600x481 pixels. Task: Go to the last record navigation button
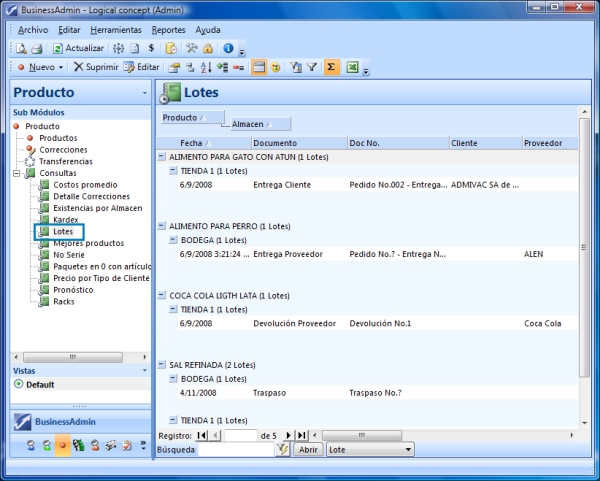coord(302,435)
